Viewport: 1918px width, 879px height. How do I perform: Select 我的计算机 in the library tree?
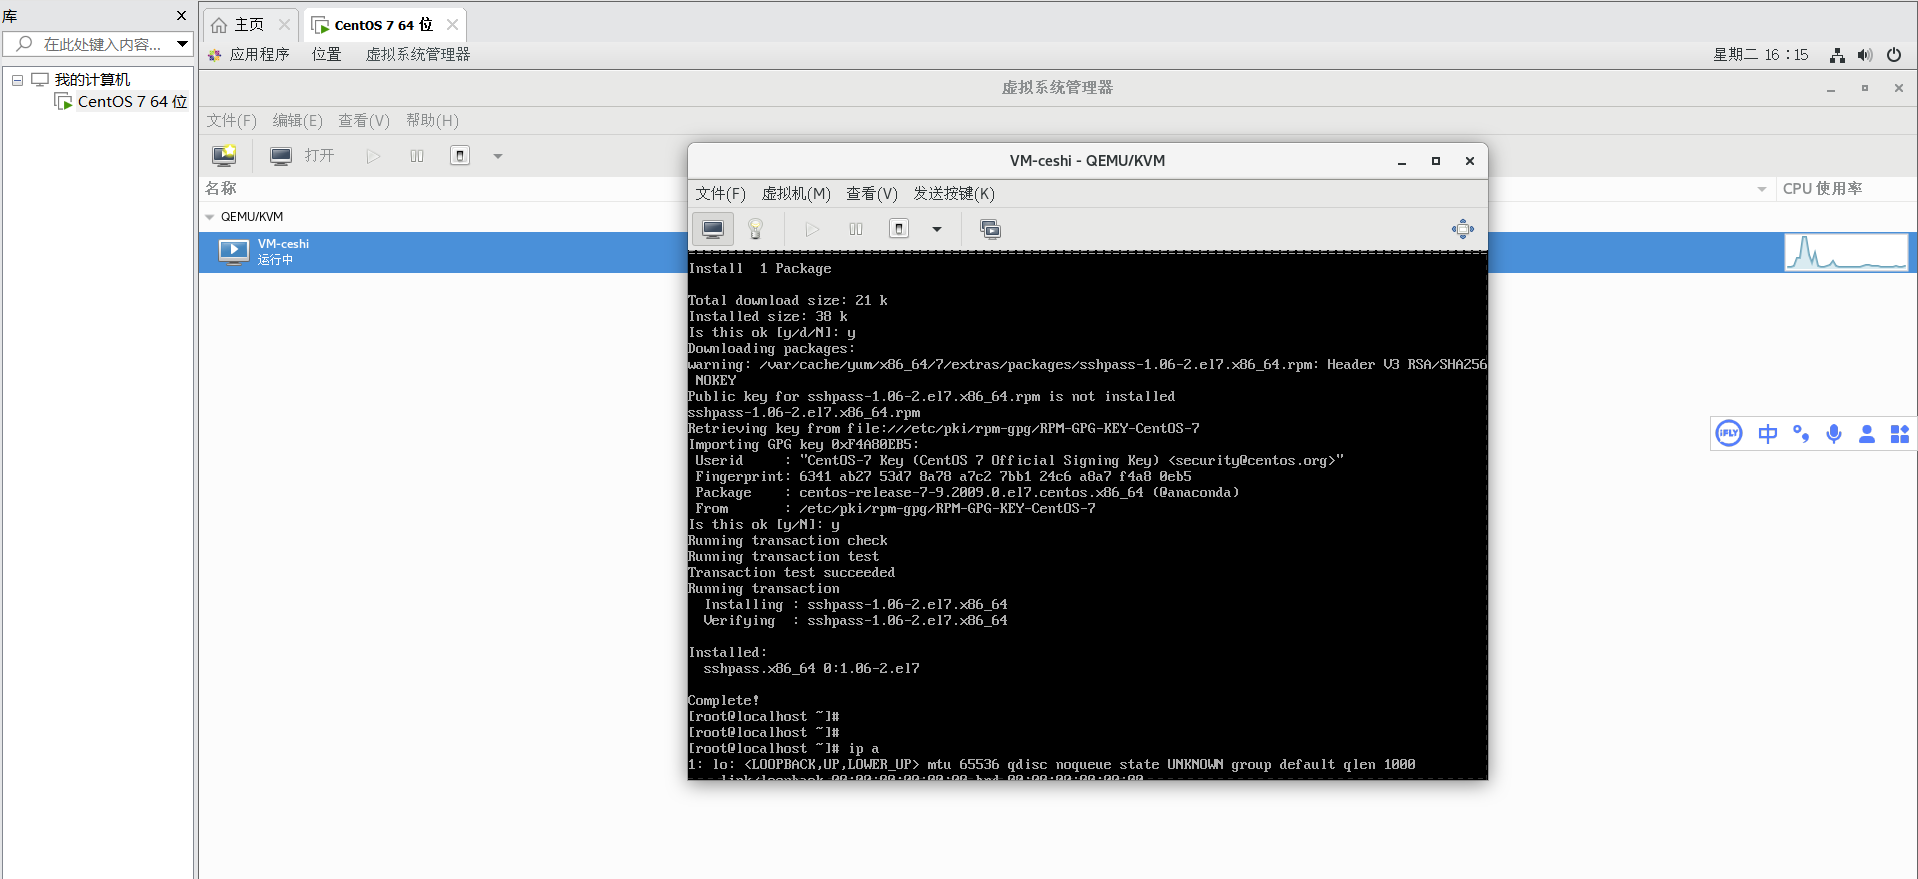(92, 80)
